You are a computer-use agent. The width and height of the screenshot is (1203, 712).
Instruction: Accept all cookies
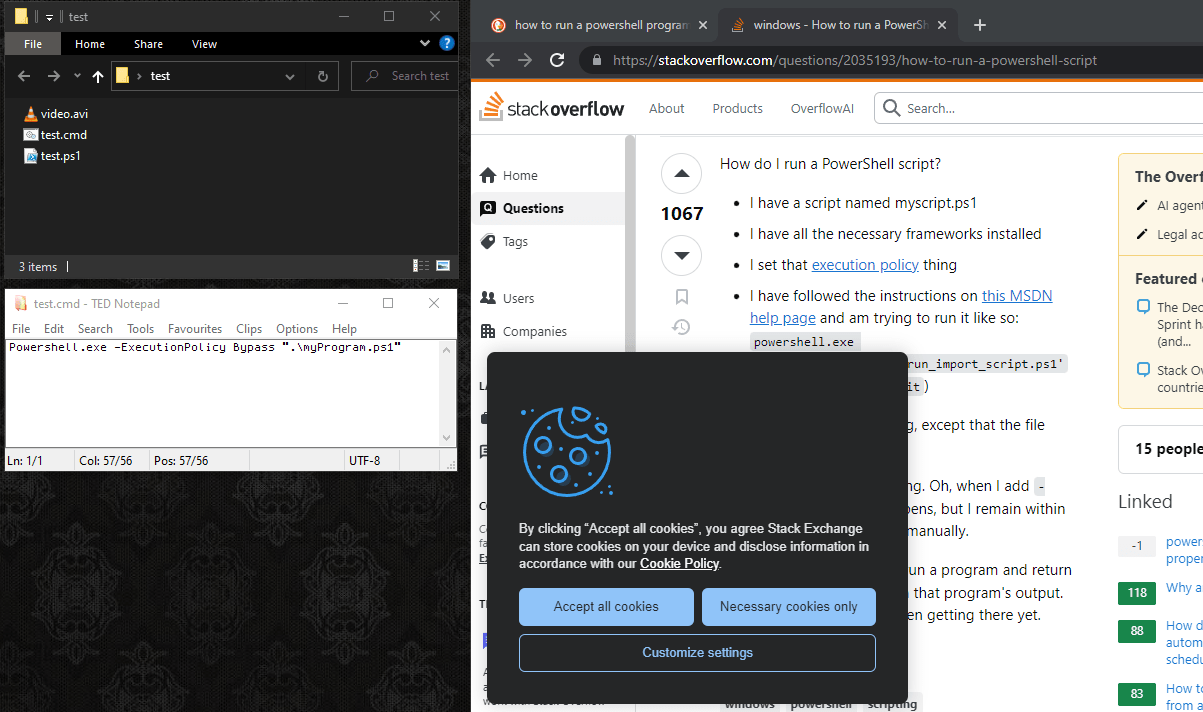click(606, 607)
